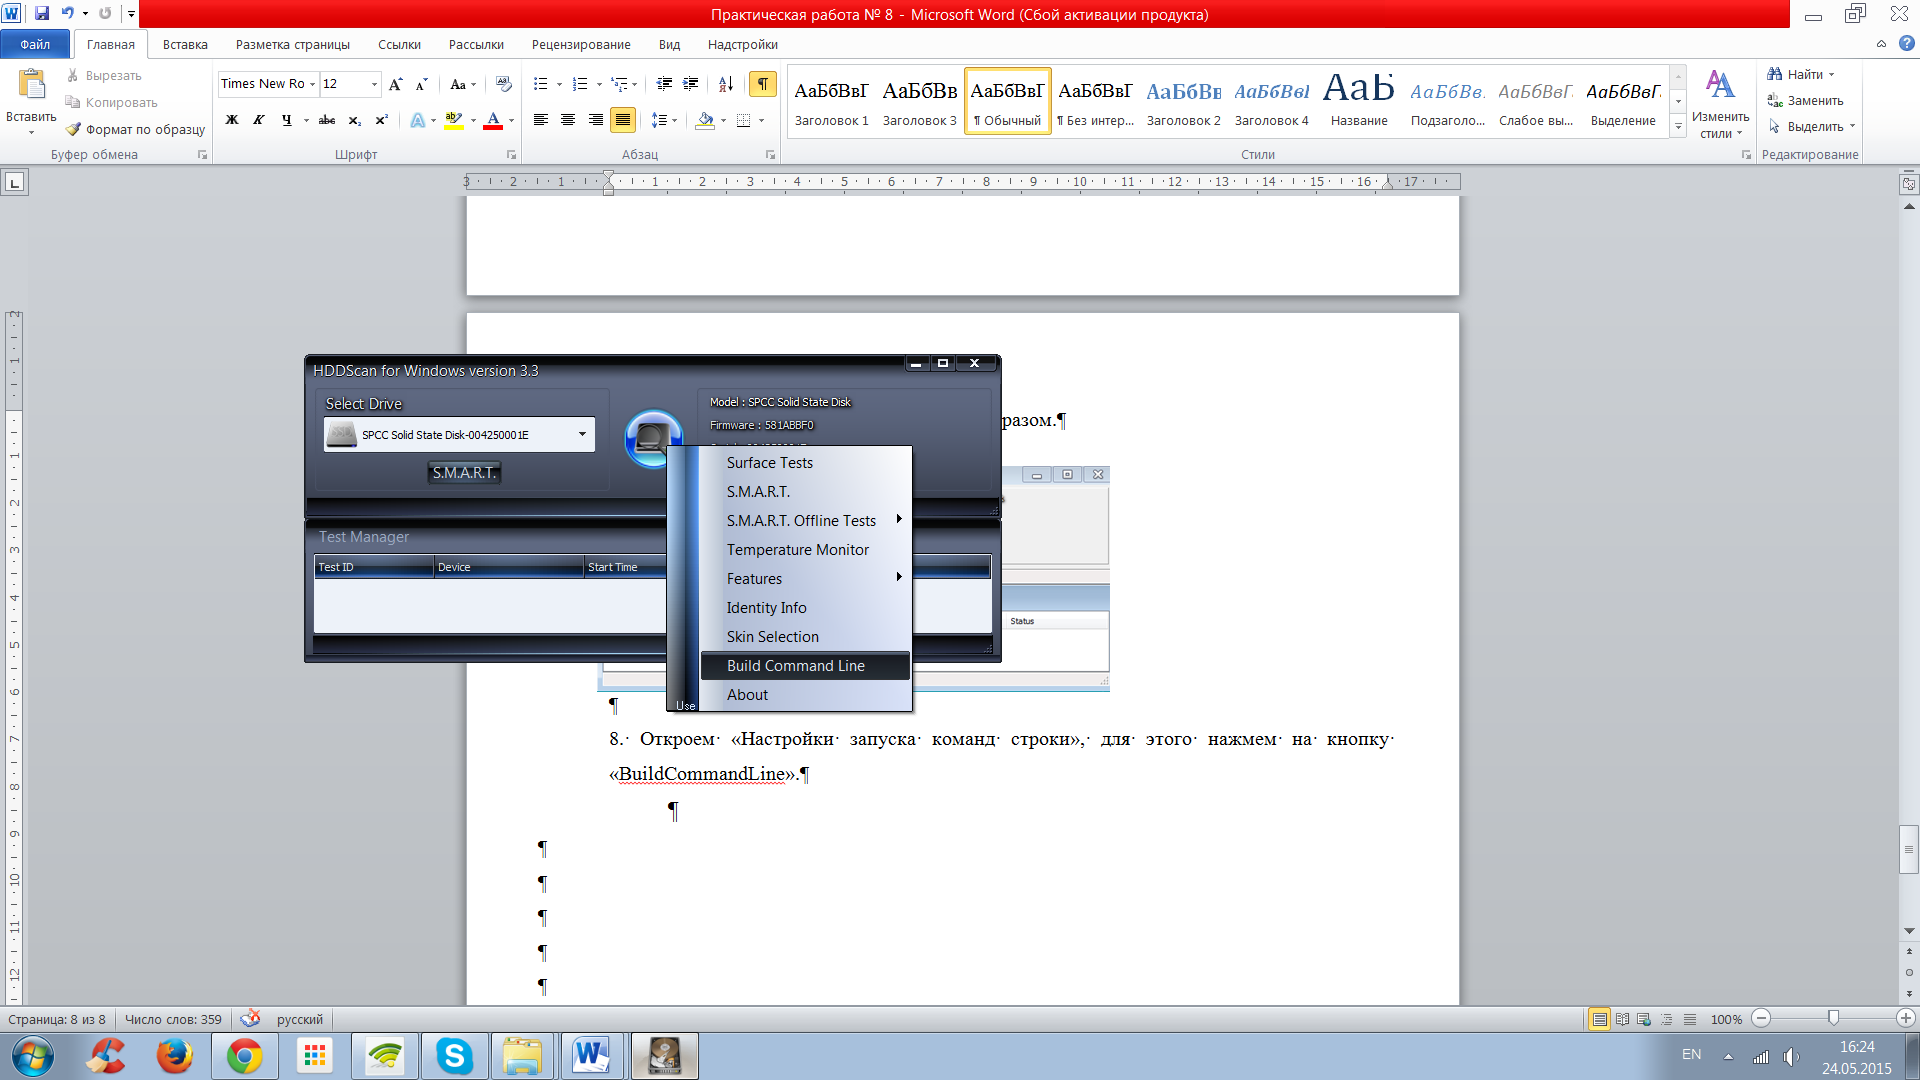Click the Заменить (Replace) button

click(1806, 100)
